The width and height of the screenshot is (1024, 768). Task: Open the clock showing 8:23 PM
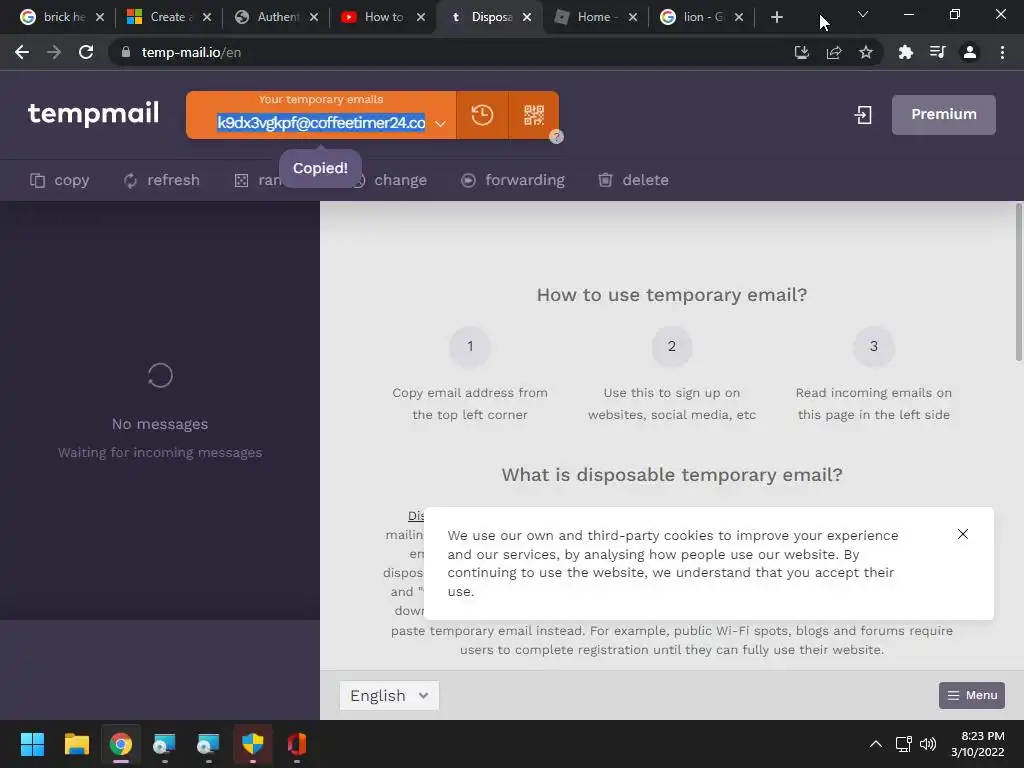[978, 744]
